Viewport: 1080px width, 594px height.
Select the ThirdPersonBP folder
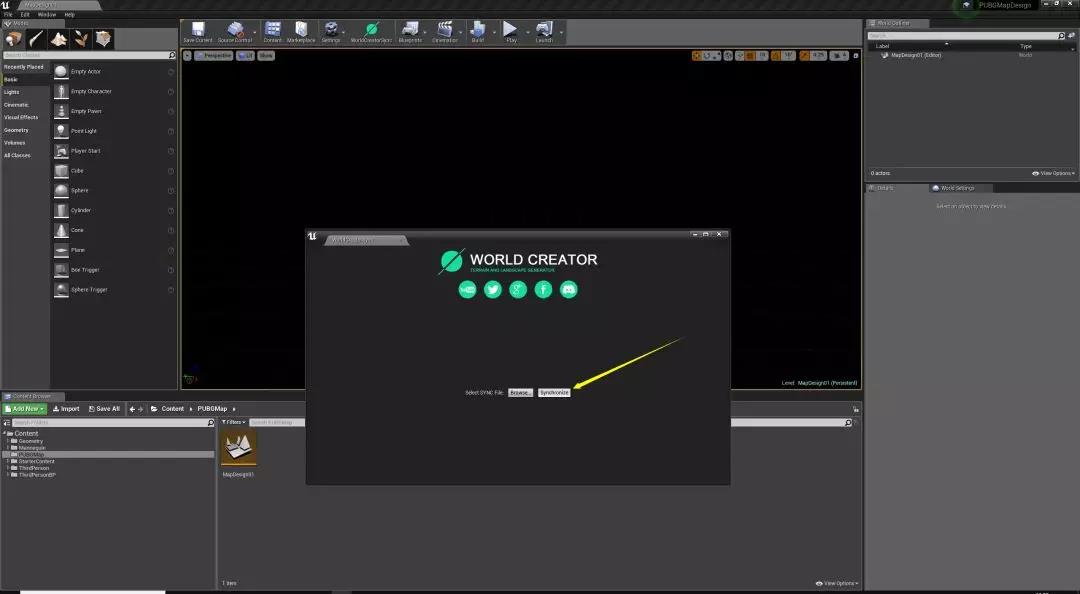[x=37, y=475]
